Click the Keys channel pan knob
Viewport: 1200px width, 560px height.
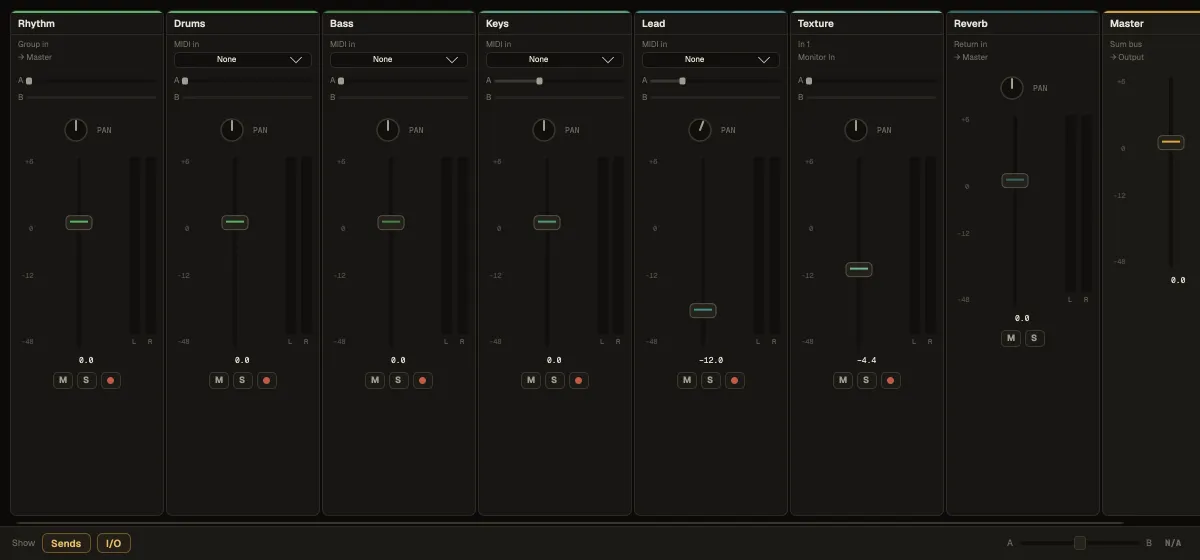(x=544, y=130)
